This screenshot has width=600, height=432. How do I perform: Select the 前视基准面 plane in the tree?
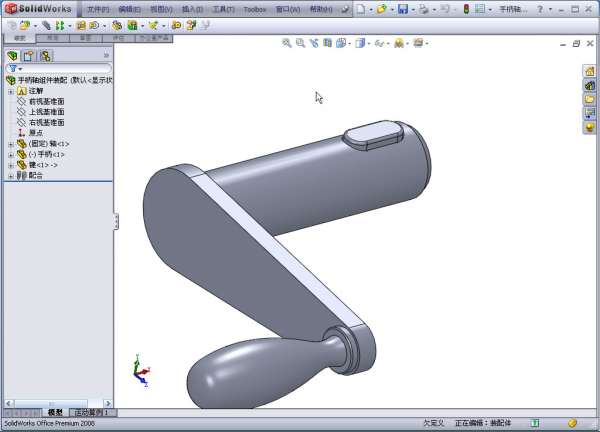click(x=46, y=101)
